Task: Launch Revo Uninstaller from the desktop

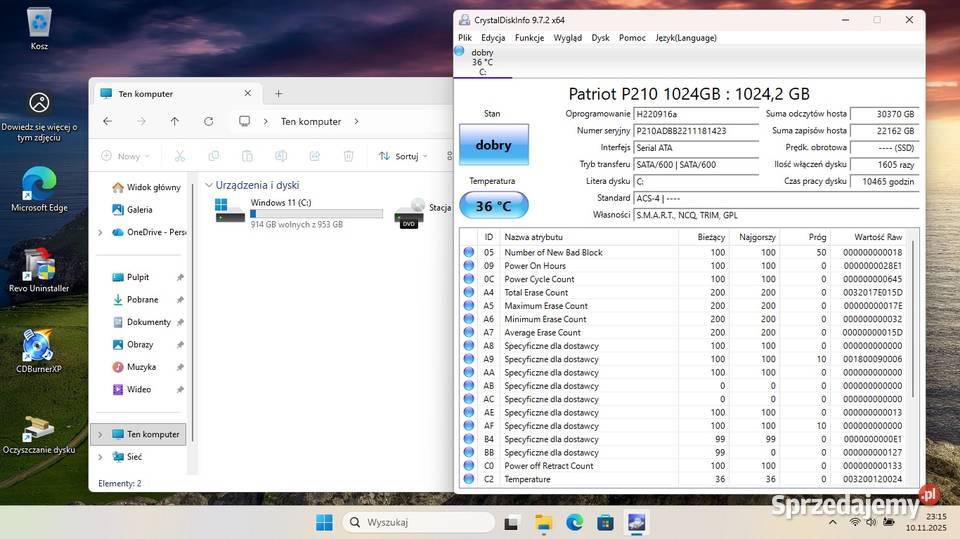Action: (39, 267)
